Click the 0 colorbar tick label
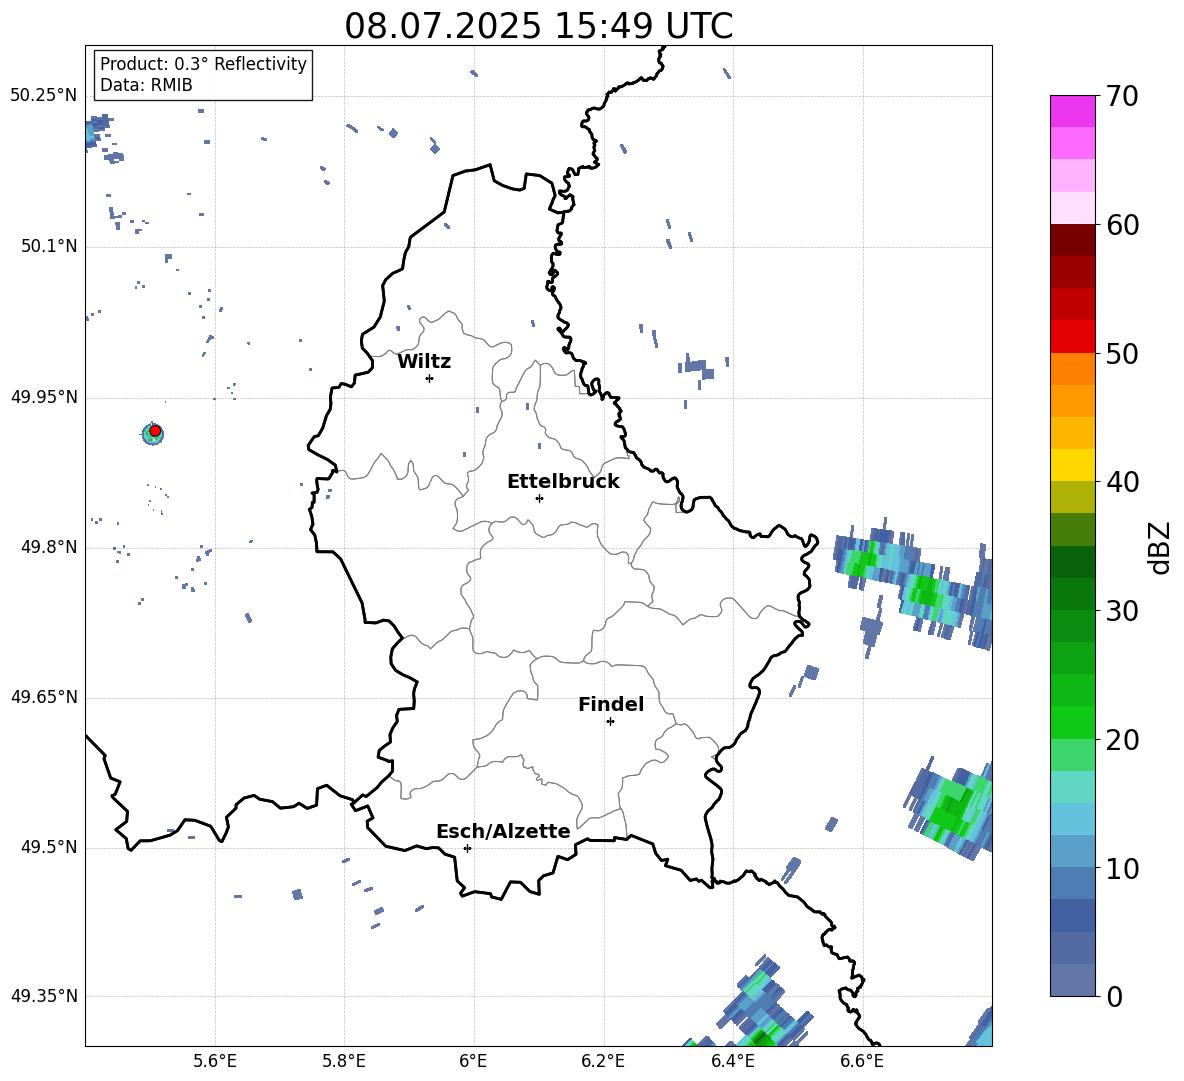This screenshot has height=1081, width=1184. click(x=1113, y=997)
